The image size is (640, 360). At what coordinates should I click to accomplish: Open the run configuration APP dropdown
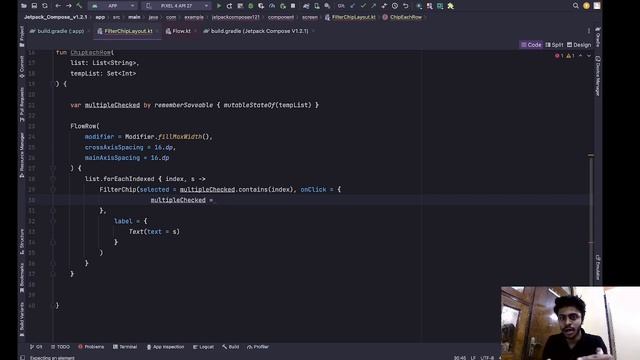coord(113,6)
